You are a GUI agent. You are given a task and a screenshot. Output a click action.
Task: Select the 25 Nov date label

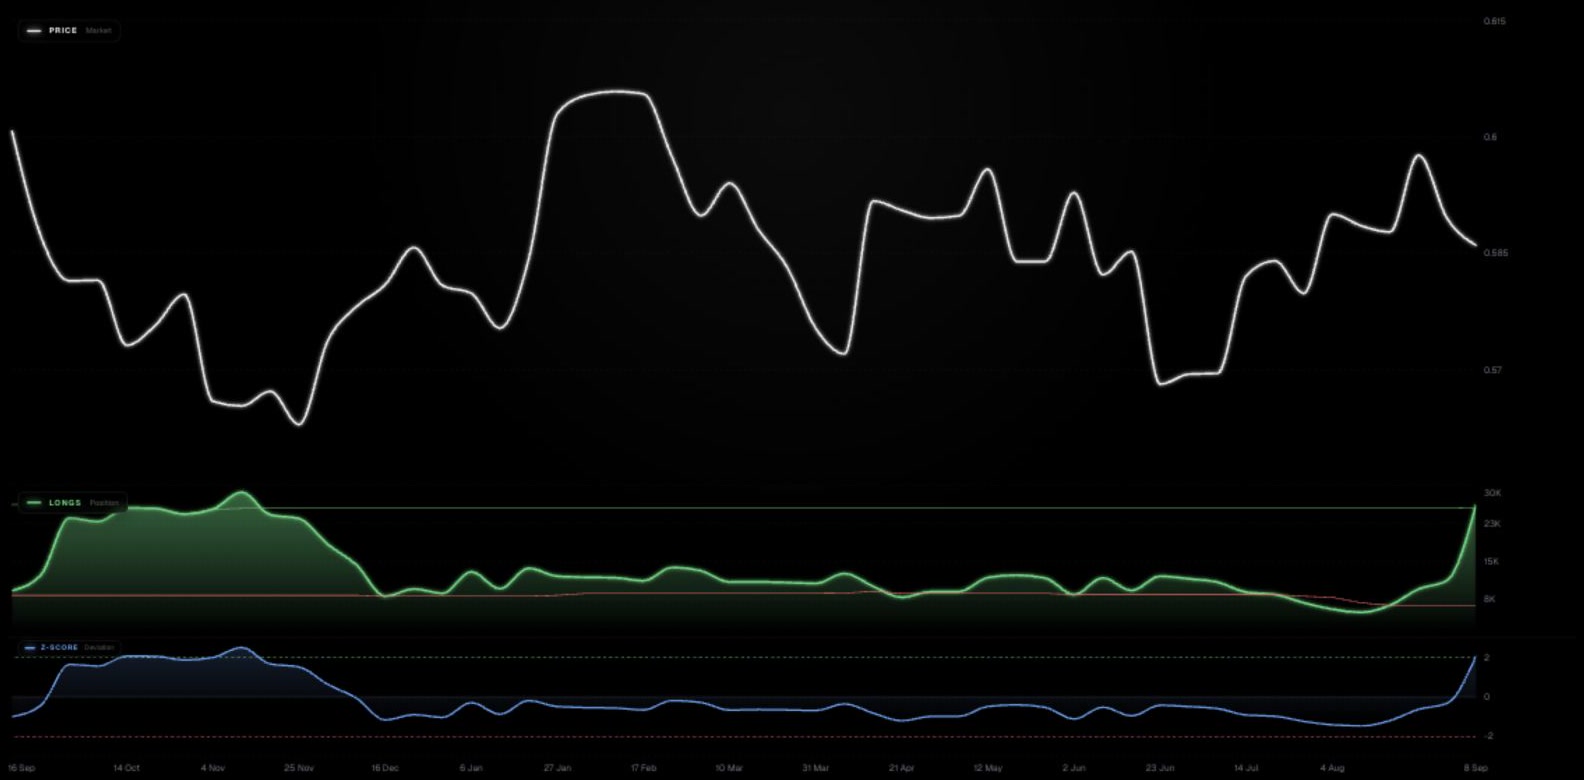298,768
